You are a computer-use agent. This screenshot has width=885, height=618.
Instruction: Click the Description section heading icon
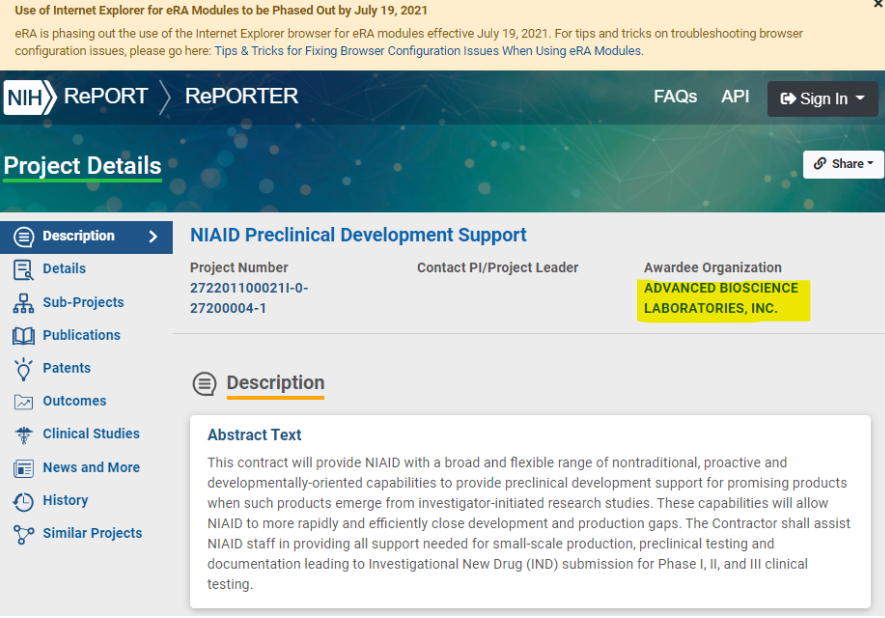pos(204,384)
